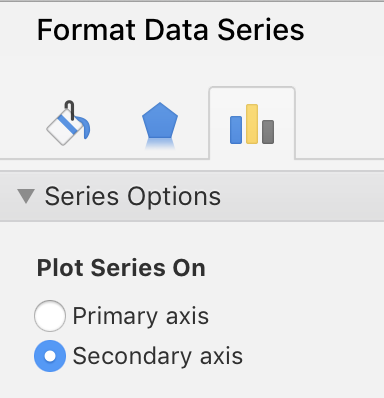Viewport: 384px width, 398px height.
Task: Choose the Primary axis text label
Action: 141,316
